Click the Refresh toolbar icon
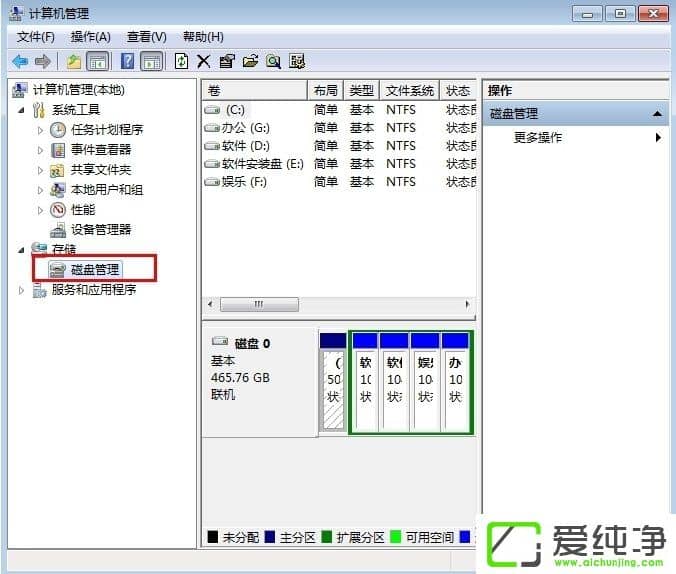 (x=181, y=62)
